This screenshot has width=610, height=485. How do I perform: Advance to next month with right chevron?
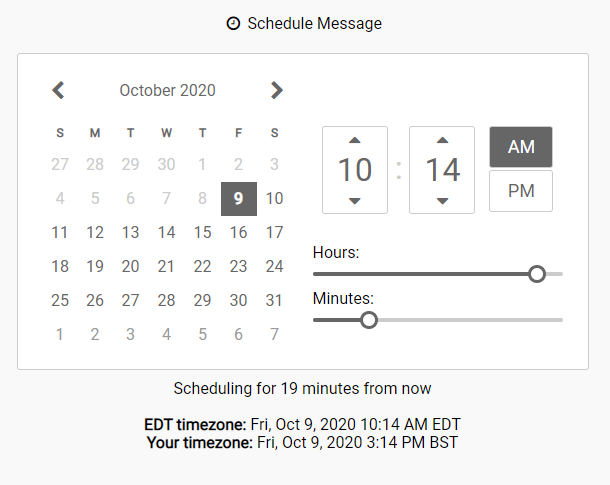point(277,90)
